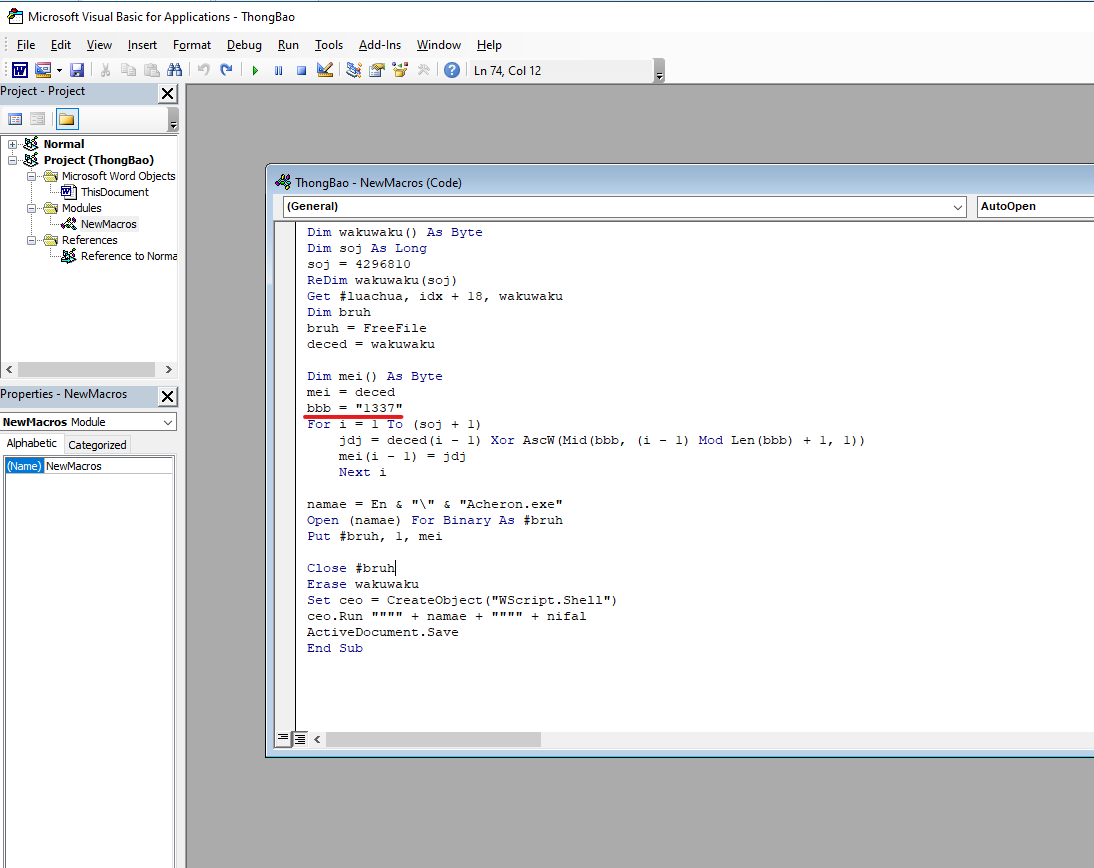Click code window horizontal scrollbar left arrow
The image size is (1094, 868).
317,739
